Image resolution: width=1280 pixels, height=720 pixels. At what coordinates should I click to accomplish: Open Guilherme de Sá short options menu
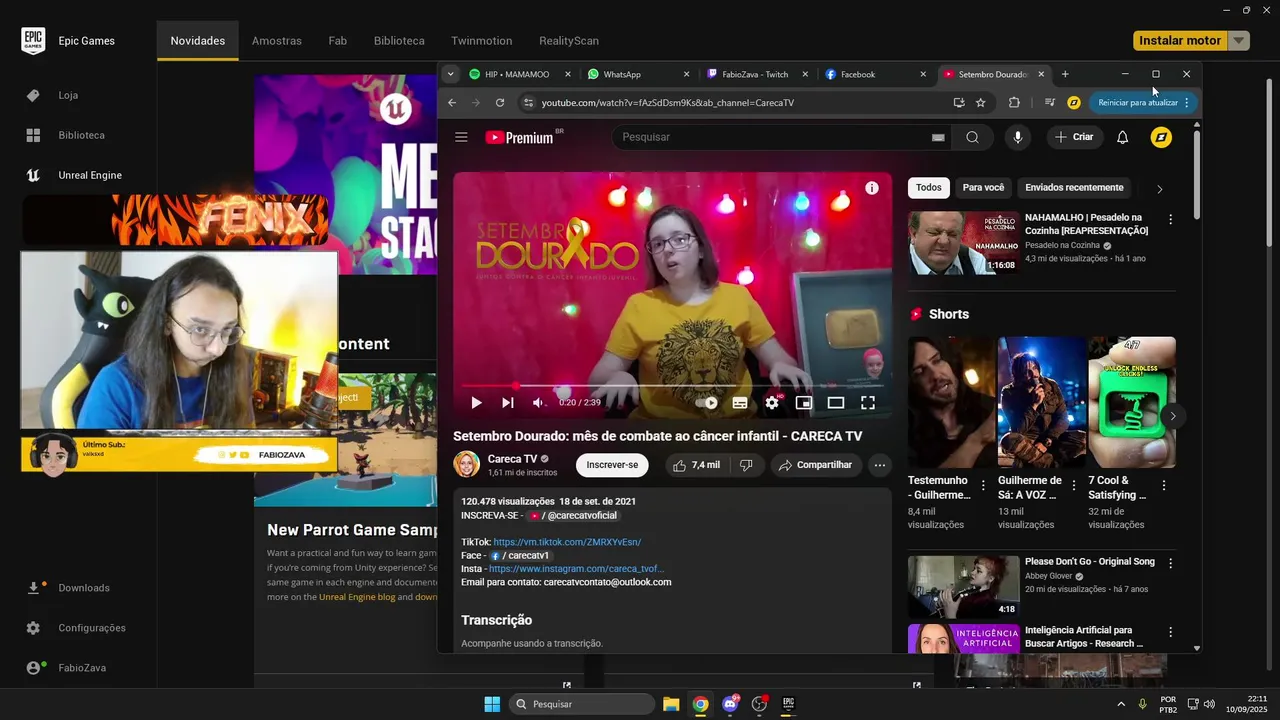pyautogui.click(x=1074, y=486)
